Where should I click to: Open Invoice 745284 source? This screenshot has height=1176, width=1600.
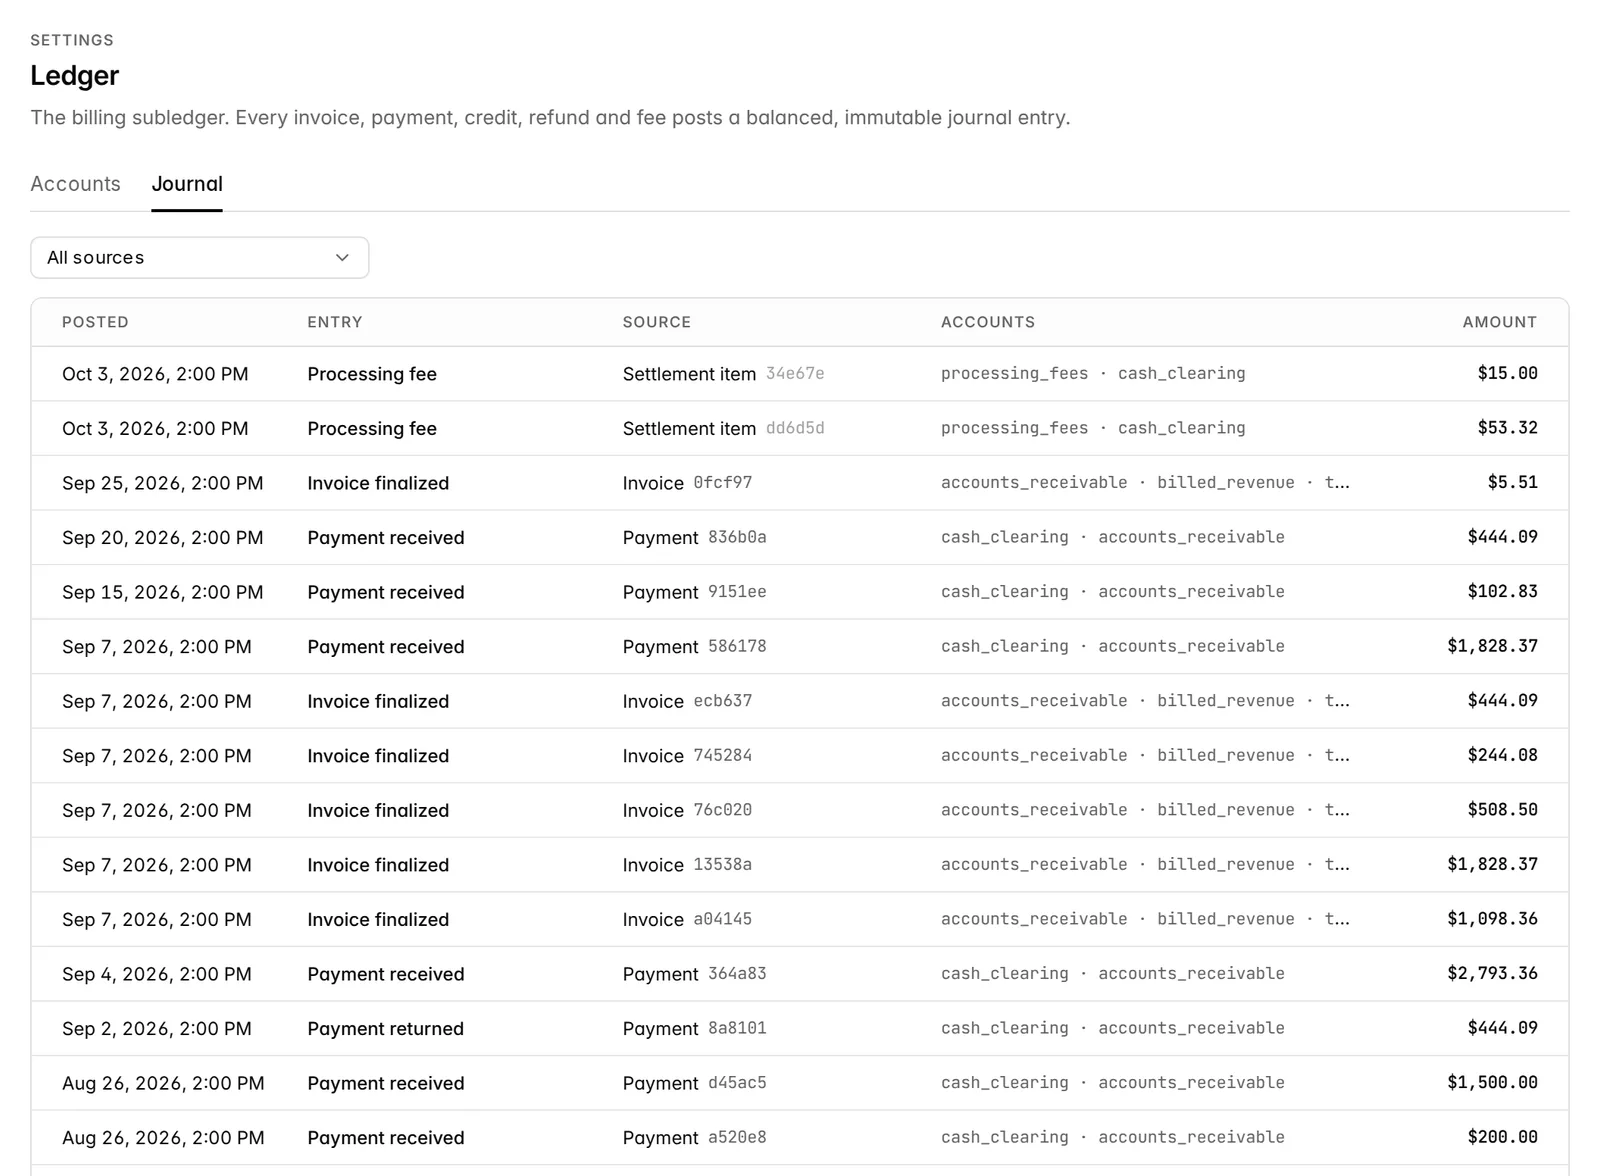coord(687,756)
